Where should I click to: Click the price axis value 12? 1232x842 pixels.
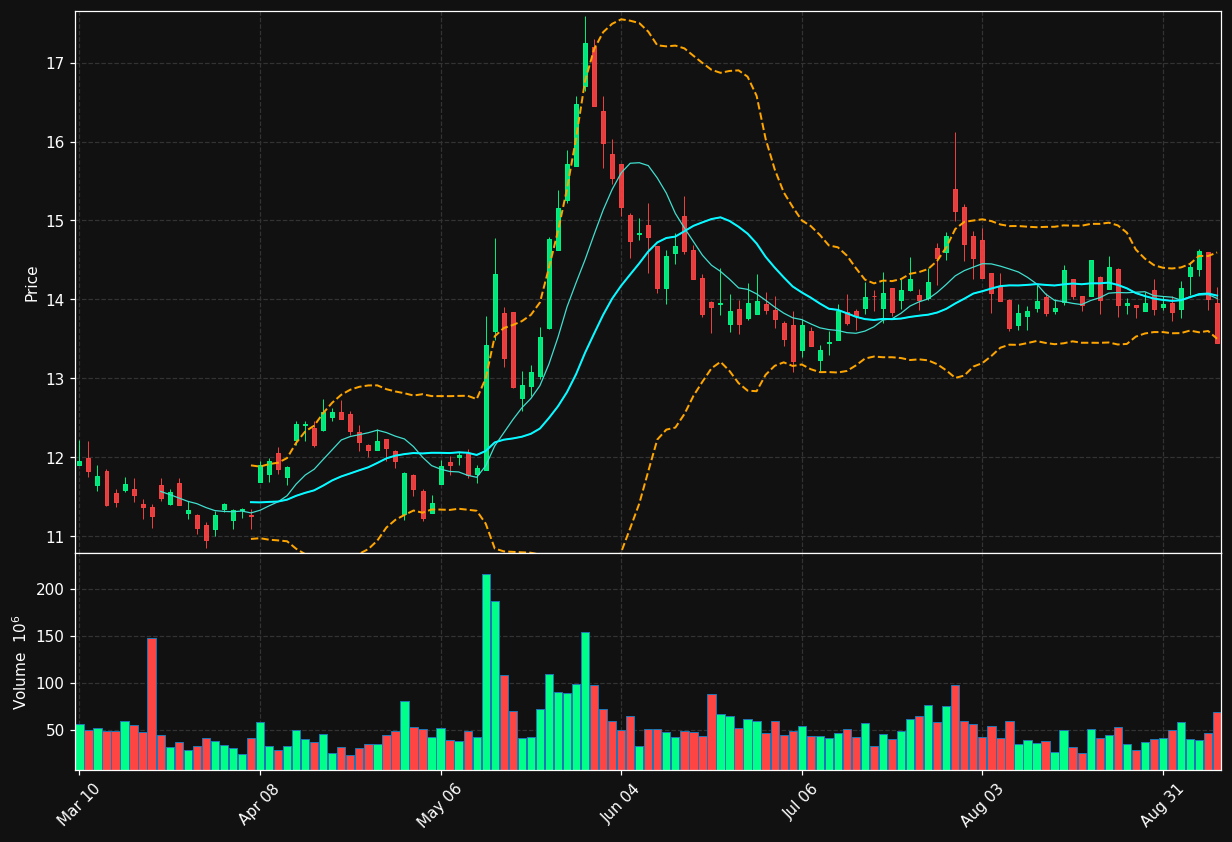tap(54, 458)
